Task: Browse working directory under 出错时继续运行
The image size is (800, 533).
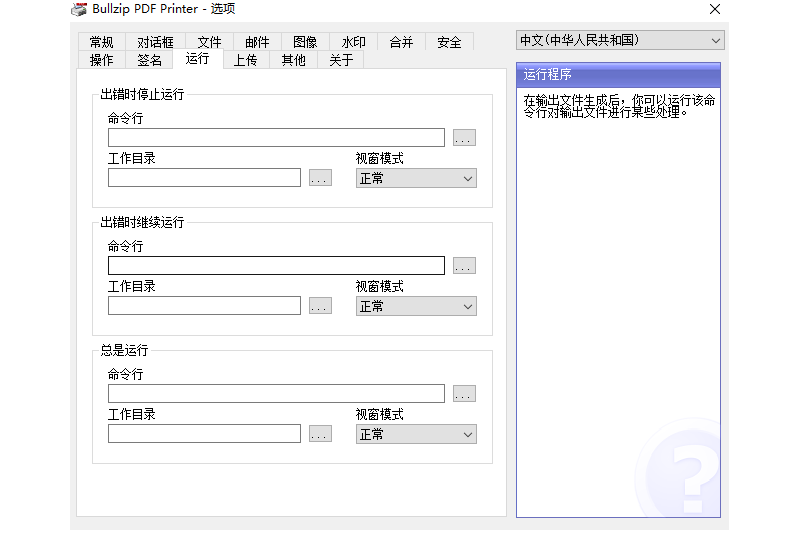Action: pyautogui.click(x=320, y=306)
